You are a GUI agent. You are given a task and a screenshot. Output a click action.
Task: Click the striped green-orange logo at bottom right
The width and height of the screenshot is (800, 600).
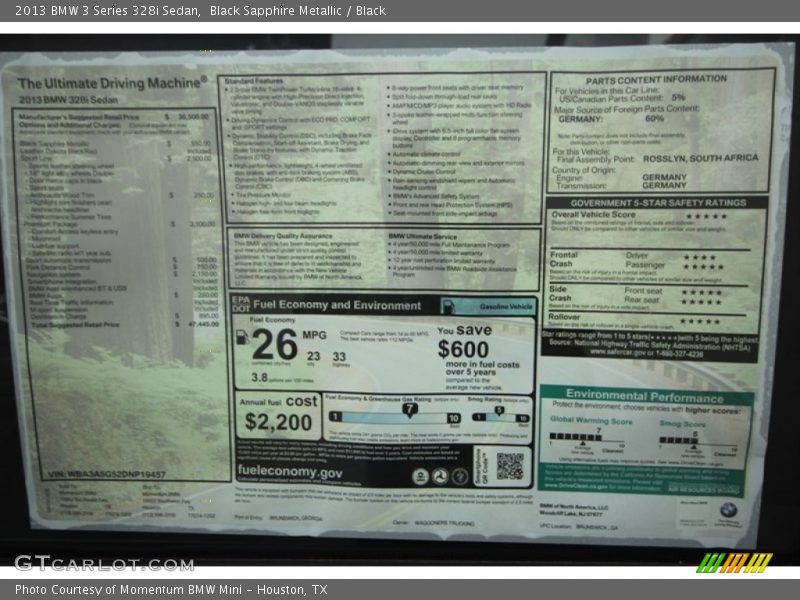point(735,563)
